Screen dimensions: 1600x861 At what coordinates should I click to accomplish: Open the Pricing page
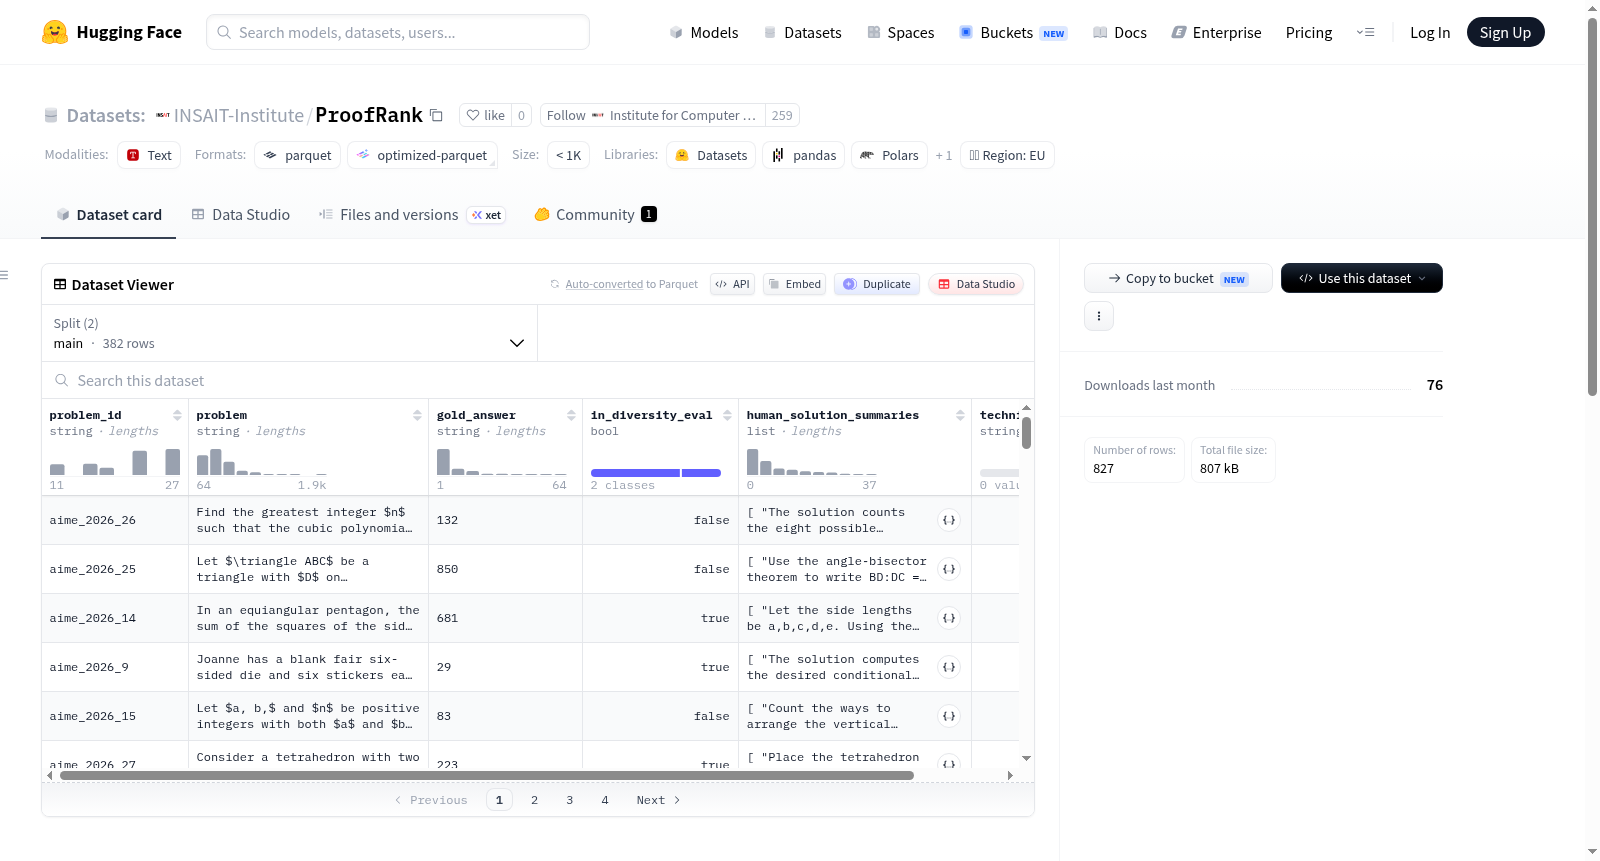(x=1309, y=32)
